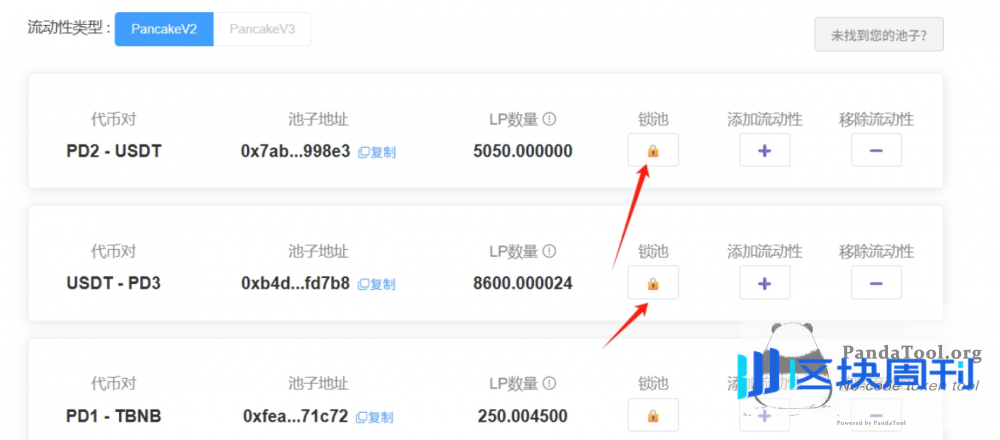Copy pool address 0x7ab...998e3

pyautogui.click(x=377, y=152)
